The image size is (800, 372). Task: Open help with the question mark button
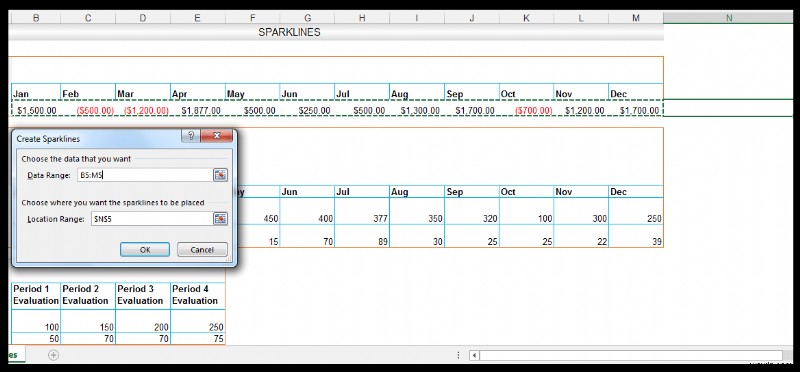tap(191, 136)
